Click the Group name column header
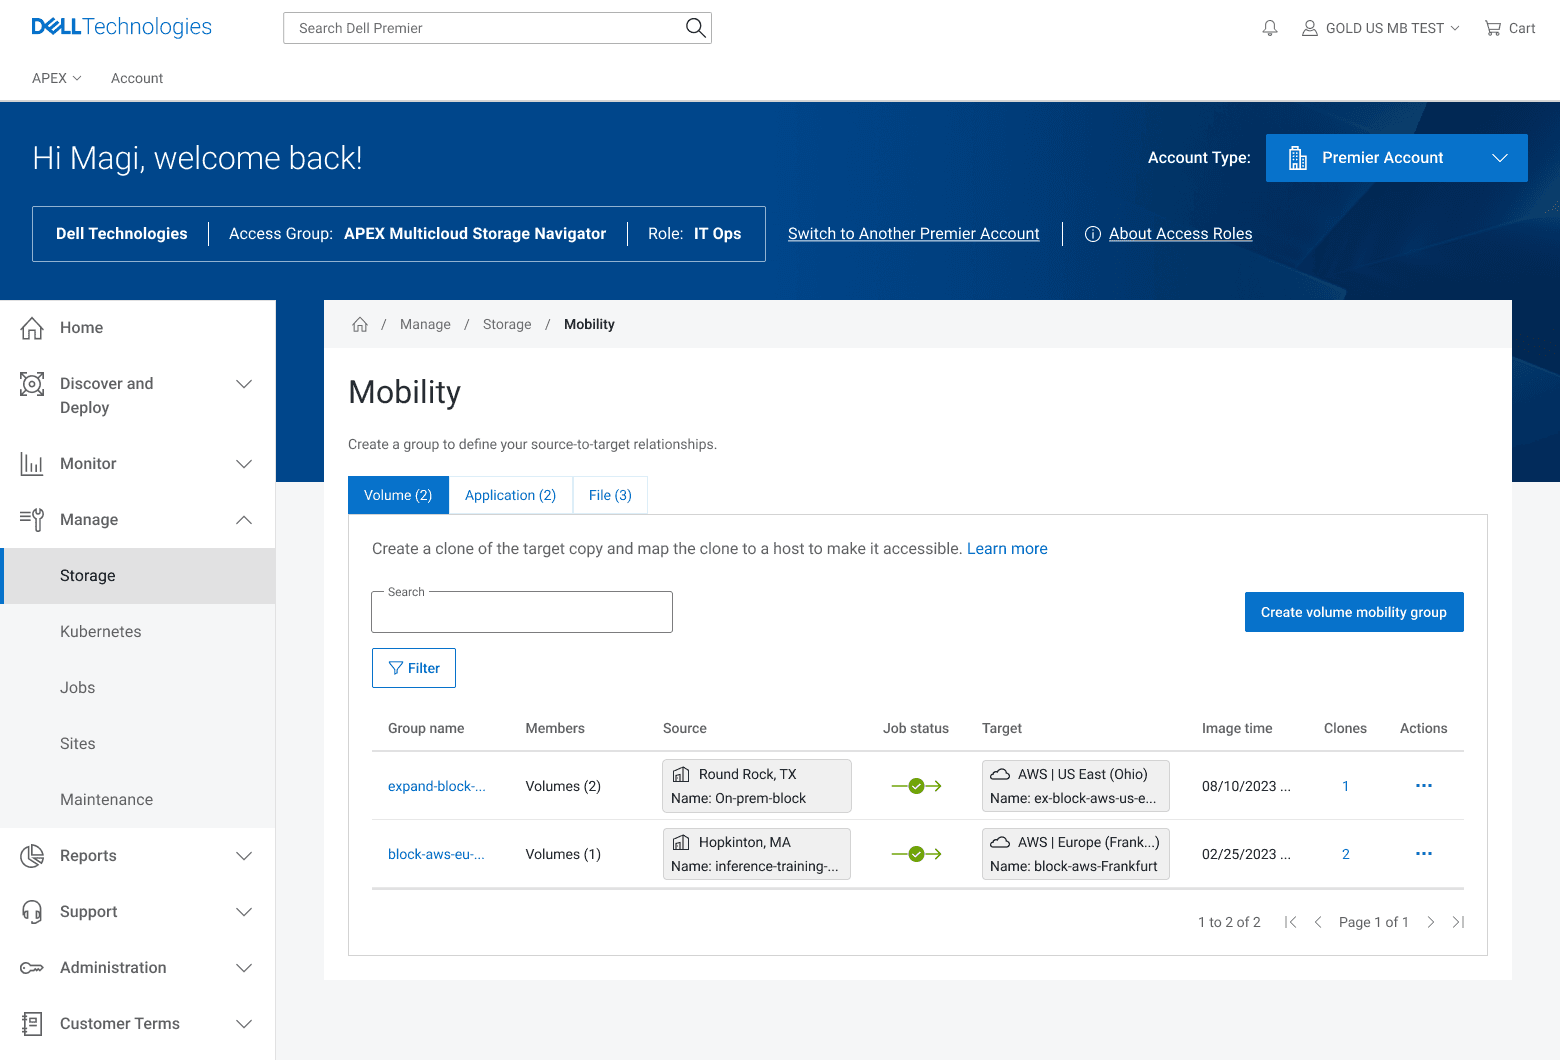The width and height of the screenshot is (1560, 1060). tap(426, 728)
